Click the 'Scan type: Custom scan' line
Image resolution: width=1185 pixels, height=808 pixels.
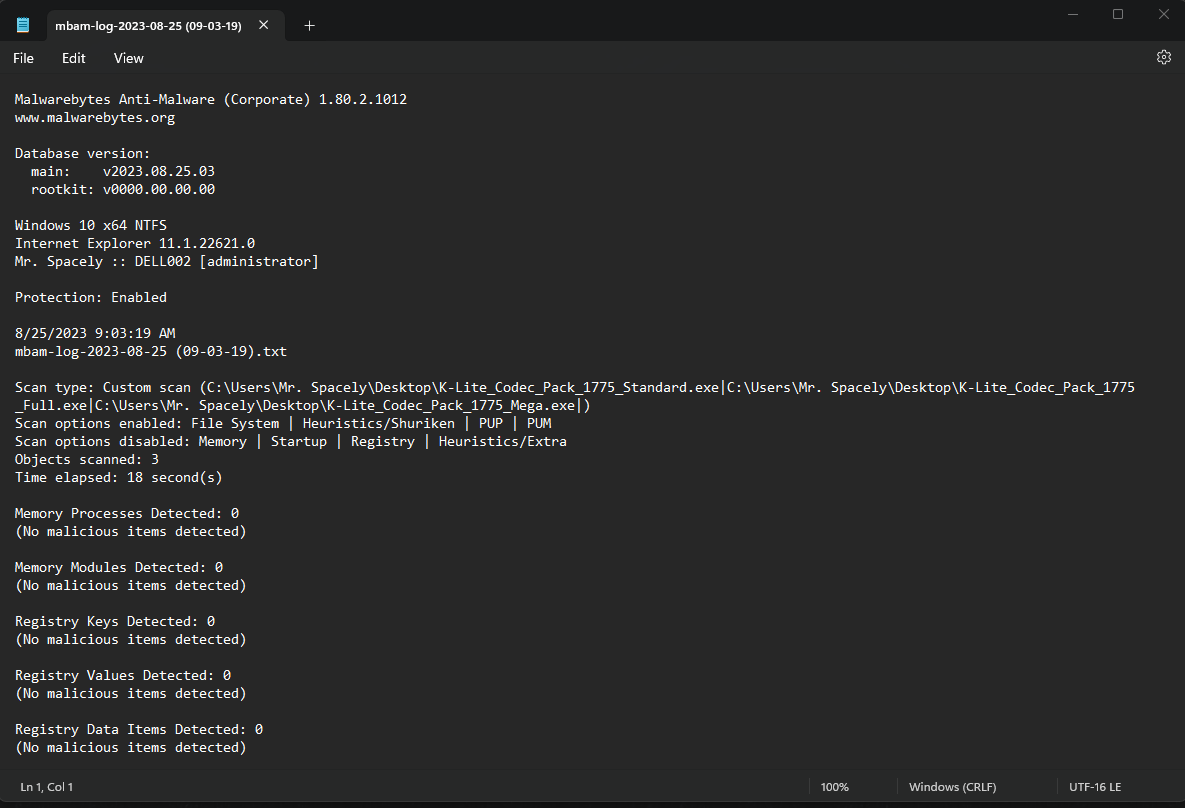[x=574, y=396]
